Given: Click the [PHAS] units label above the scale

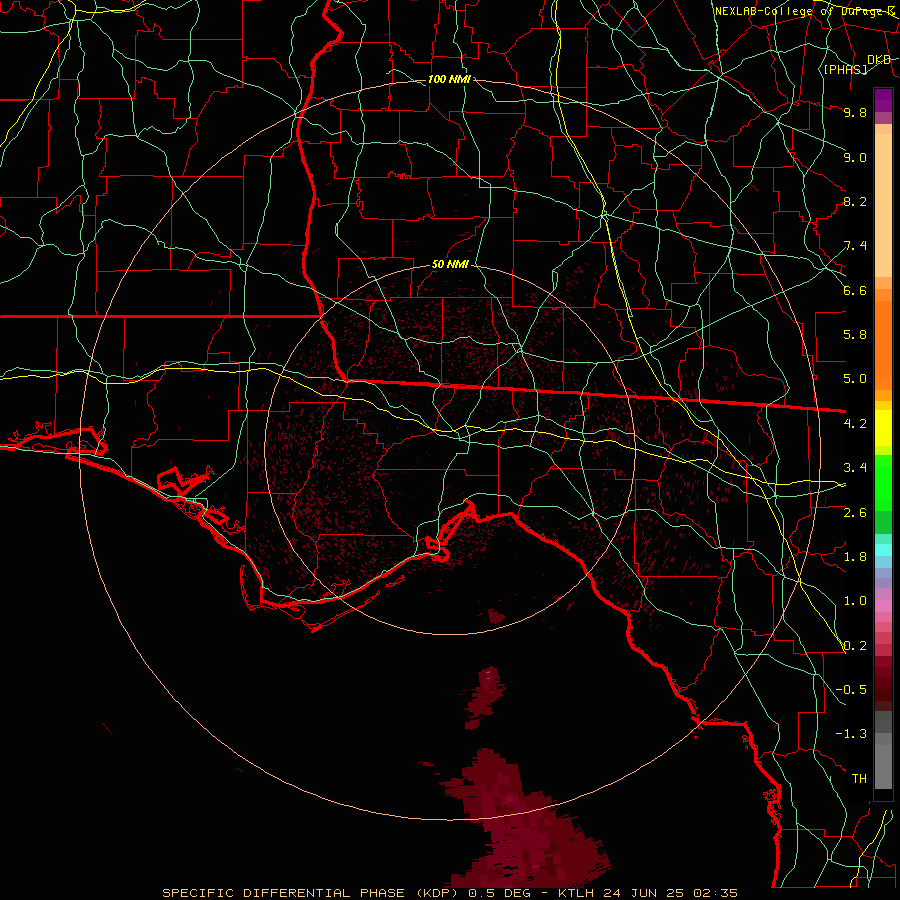Looking at the screenshot, I should 845,69.
